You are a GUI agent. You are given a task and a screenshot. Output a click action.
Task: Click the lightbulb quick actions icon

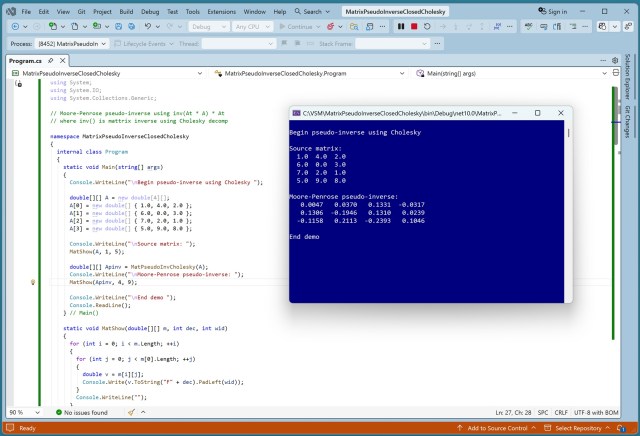pyautogui.click(x=34, y=283)
